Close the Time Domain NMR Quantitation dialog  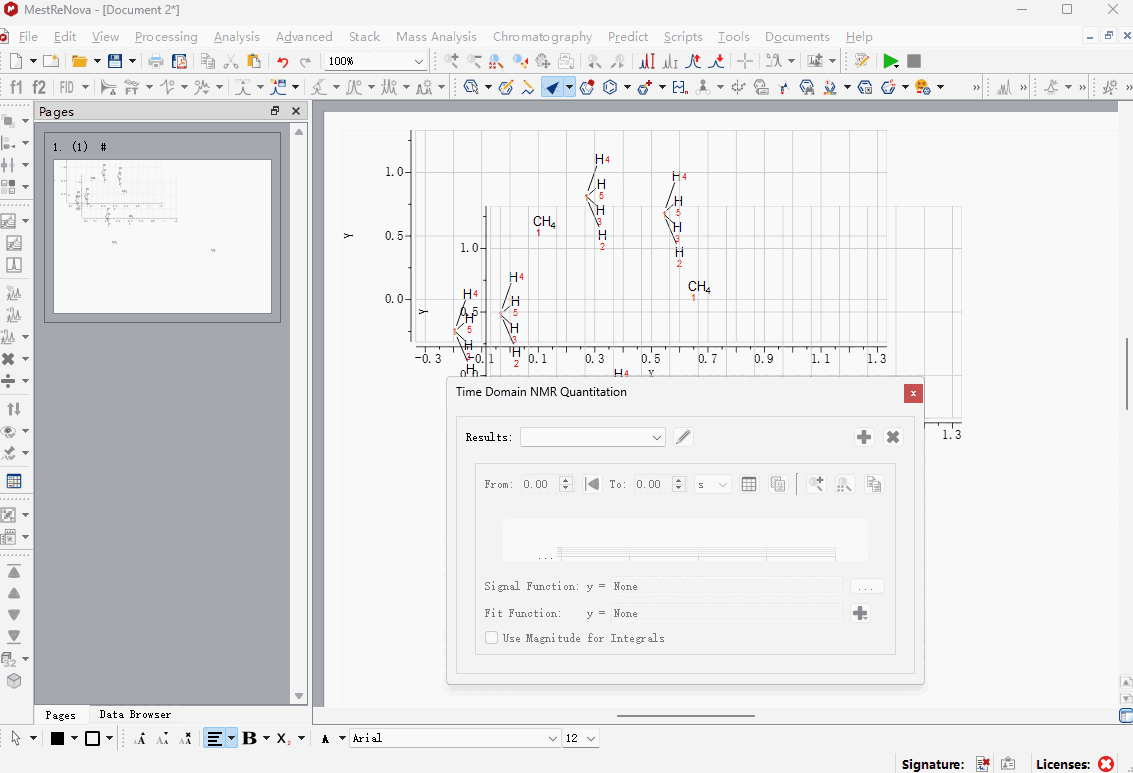913,393
